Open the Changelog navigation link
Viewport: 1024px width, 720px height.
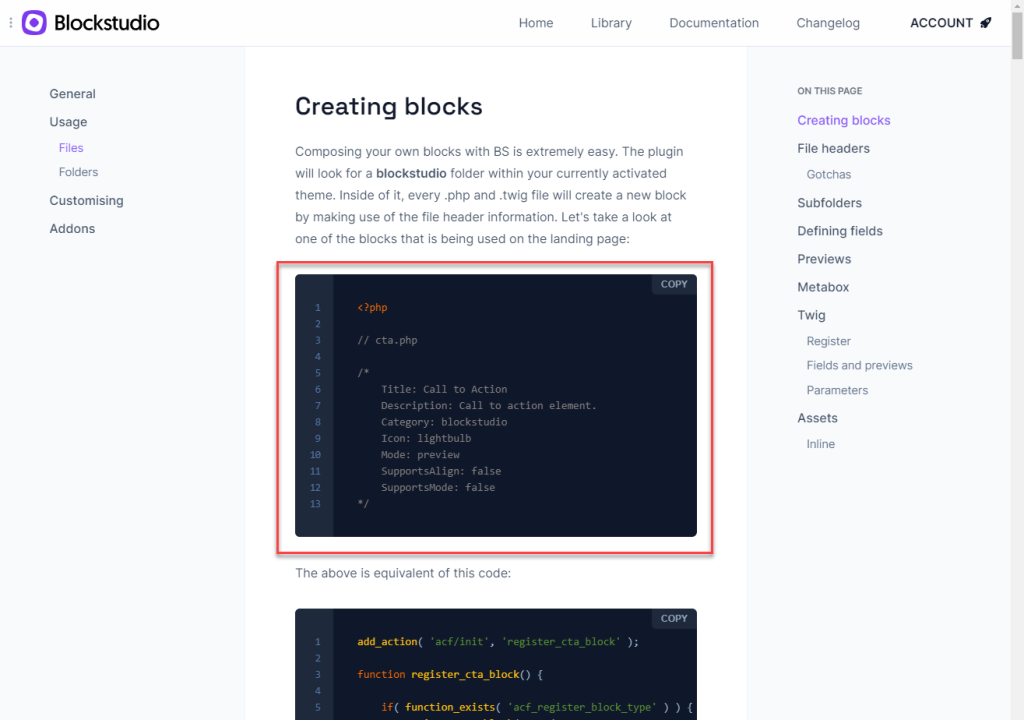[827, 23]
